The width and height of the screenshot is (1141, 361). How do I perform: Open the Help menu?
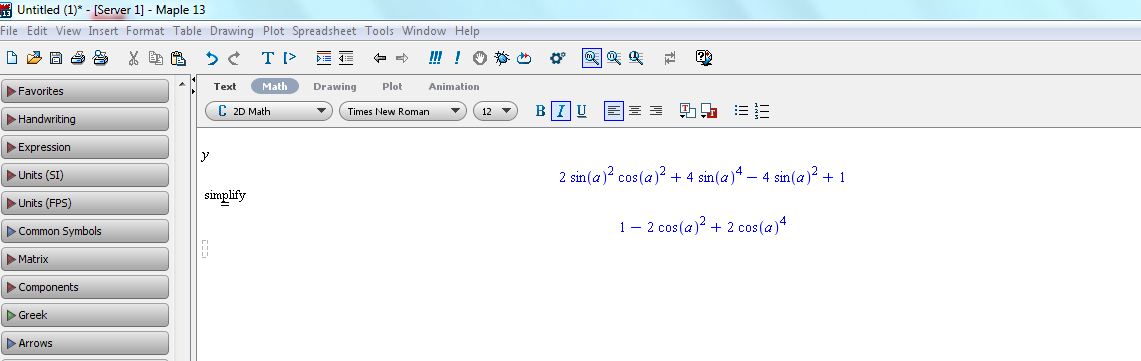click(x=467, y=31)
